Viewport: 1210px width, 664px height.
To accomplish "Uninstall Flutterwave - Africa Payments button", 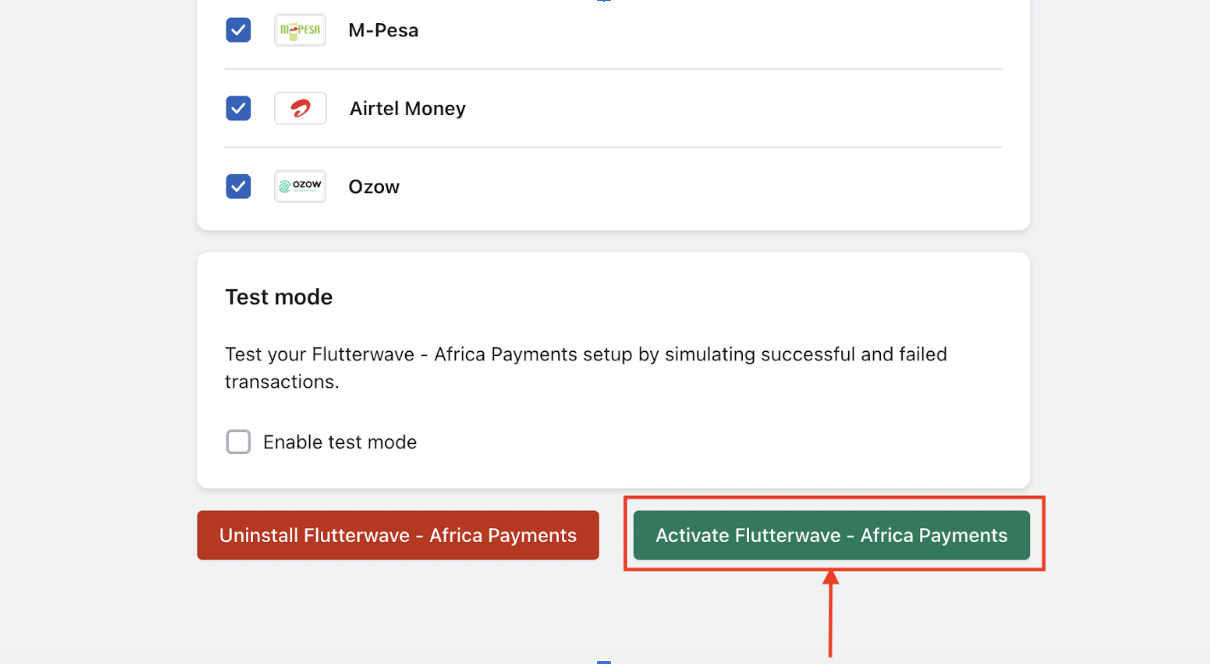I will tap(398, 535).
